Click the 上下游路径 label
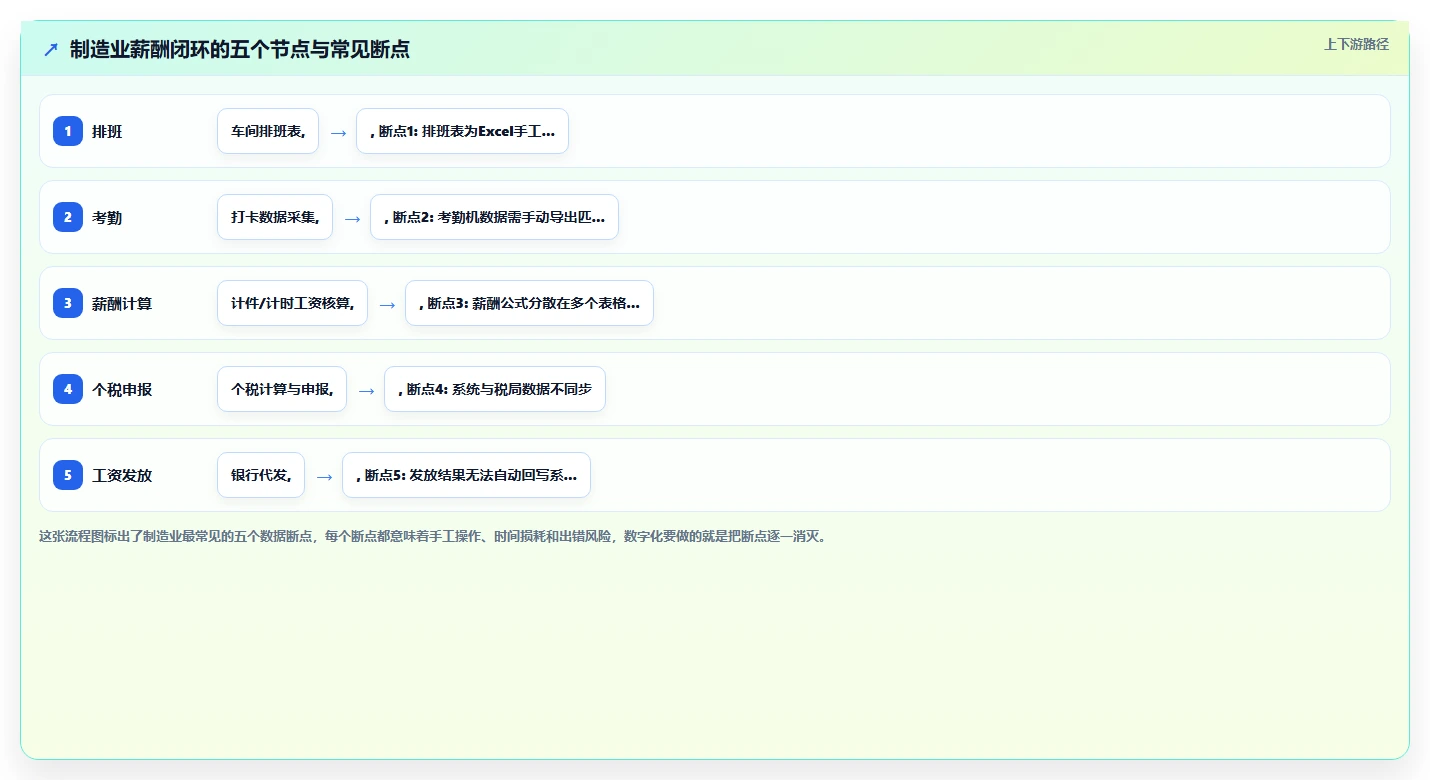Viewport: 1430px width, 780px height. click(1356, 44)
